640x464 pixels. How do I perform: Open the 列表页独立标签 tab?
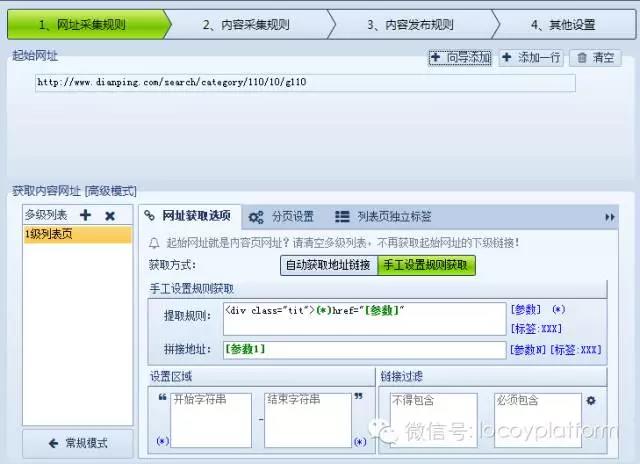click(x=384, y=216)
